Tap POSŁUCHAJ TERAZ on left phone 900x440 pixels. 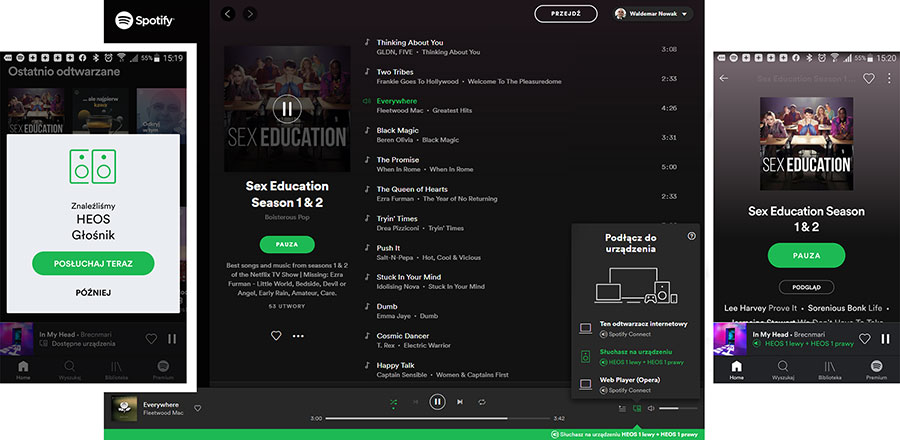point(94,263)
